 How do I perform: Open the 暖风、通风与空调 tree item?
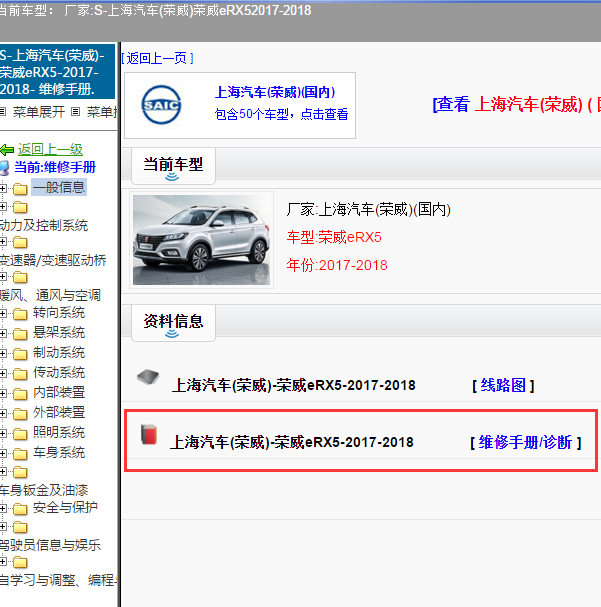tap(51, 295)
